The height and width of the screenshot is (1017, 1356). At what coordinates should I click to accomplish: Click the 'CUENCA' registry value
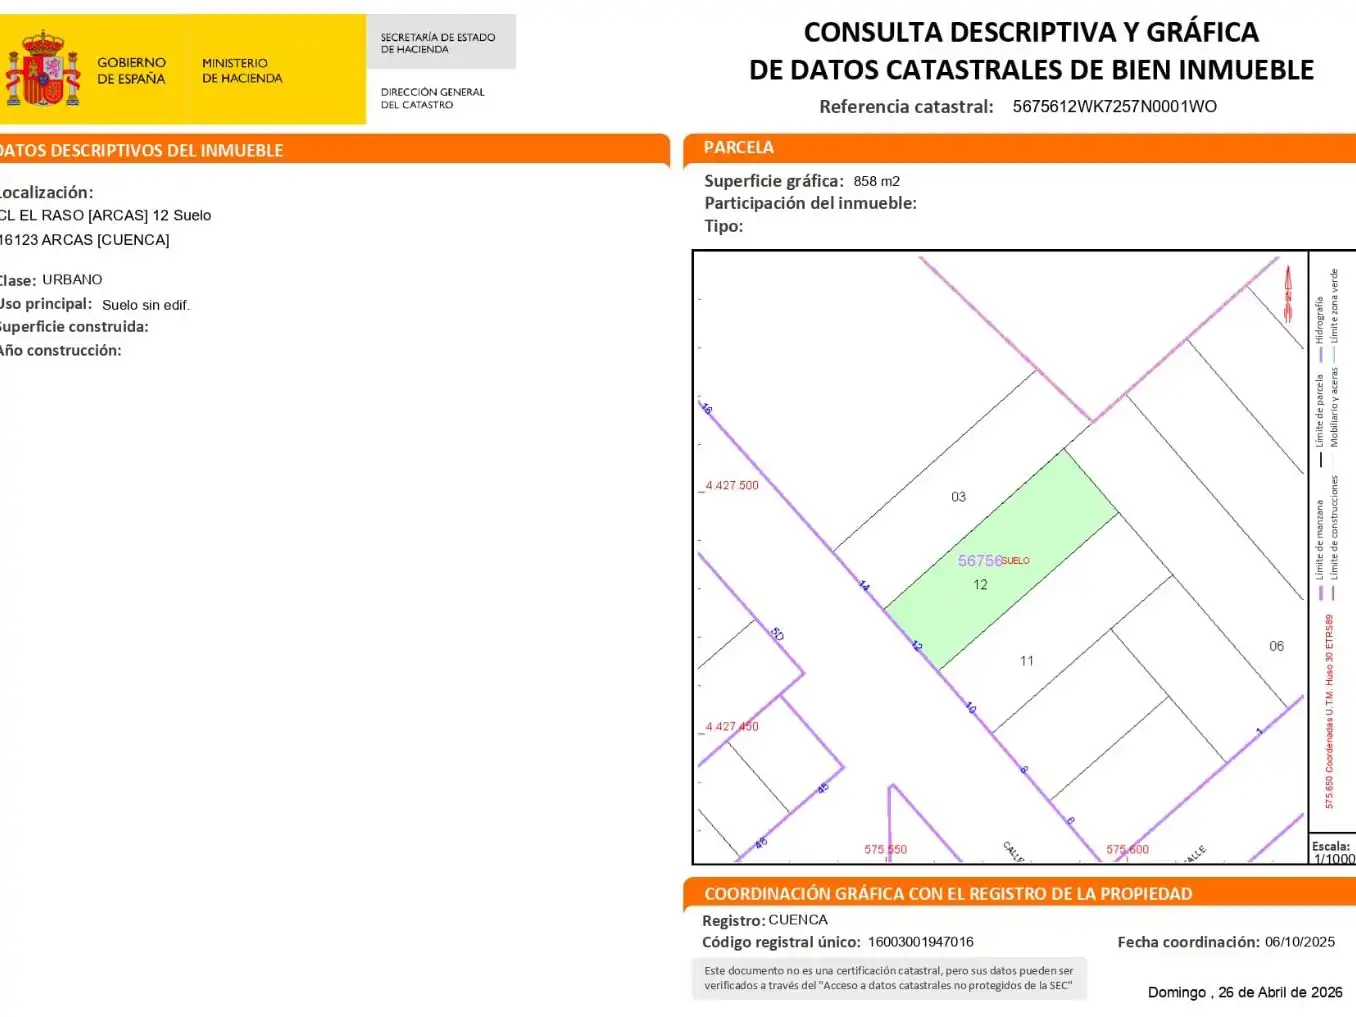coord(798,920)
